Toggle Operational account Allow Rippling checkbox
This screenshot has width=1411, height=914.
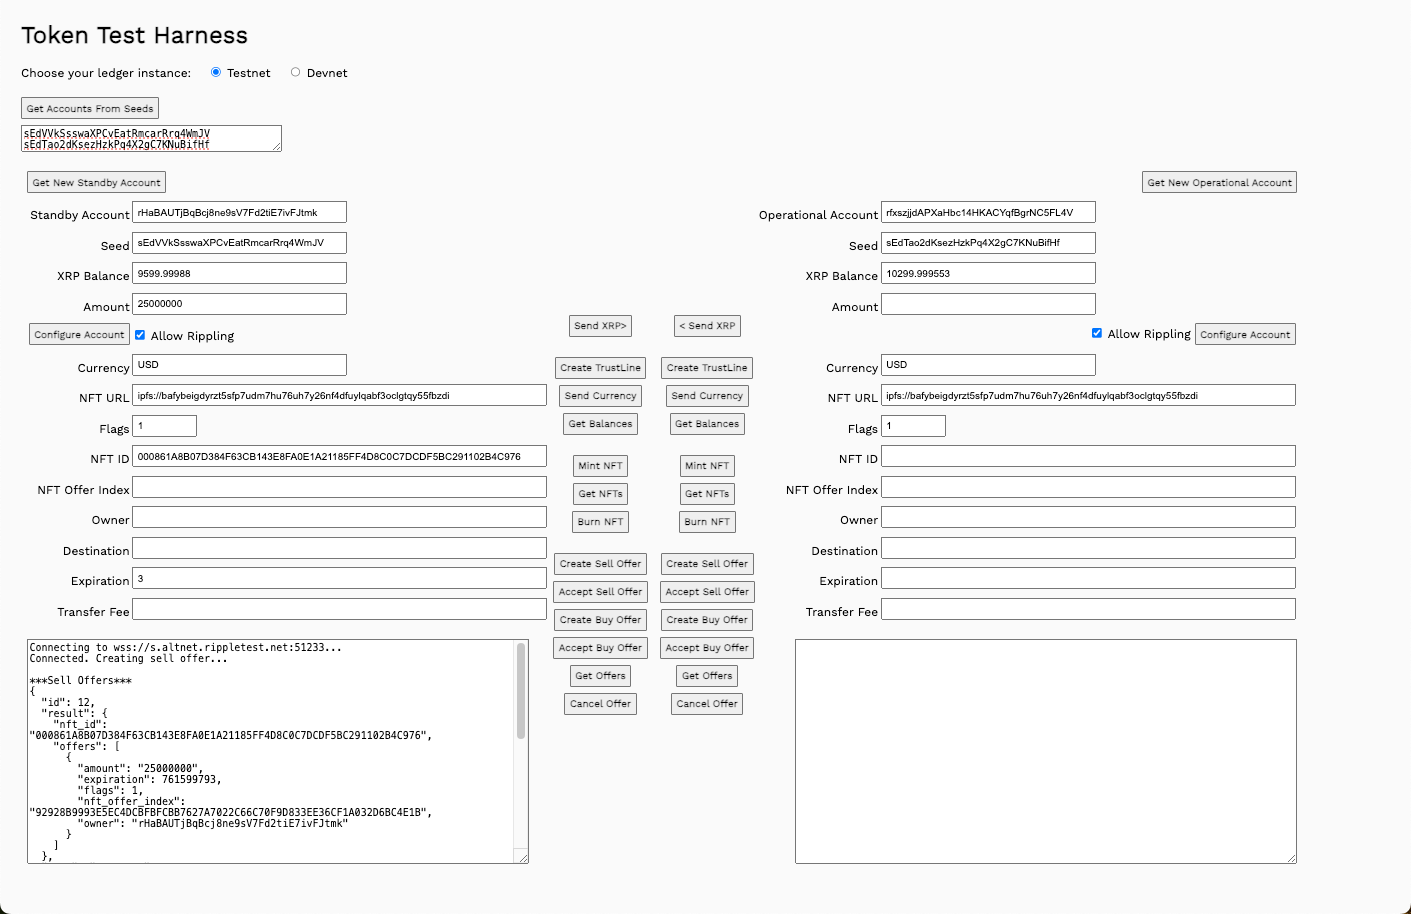(1097, 333)
